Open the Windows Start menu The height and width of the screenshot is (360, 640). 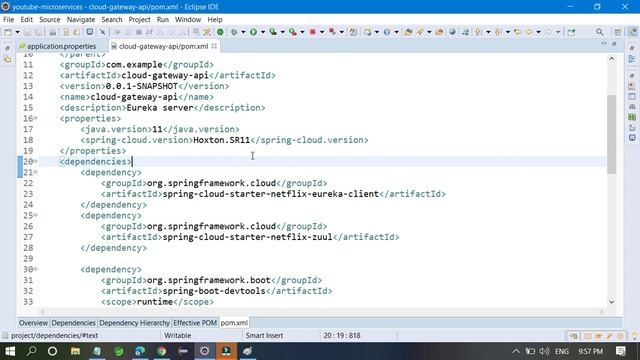click(x=10, y=351)
